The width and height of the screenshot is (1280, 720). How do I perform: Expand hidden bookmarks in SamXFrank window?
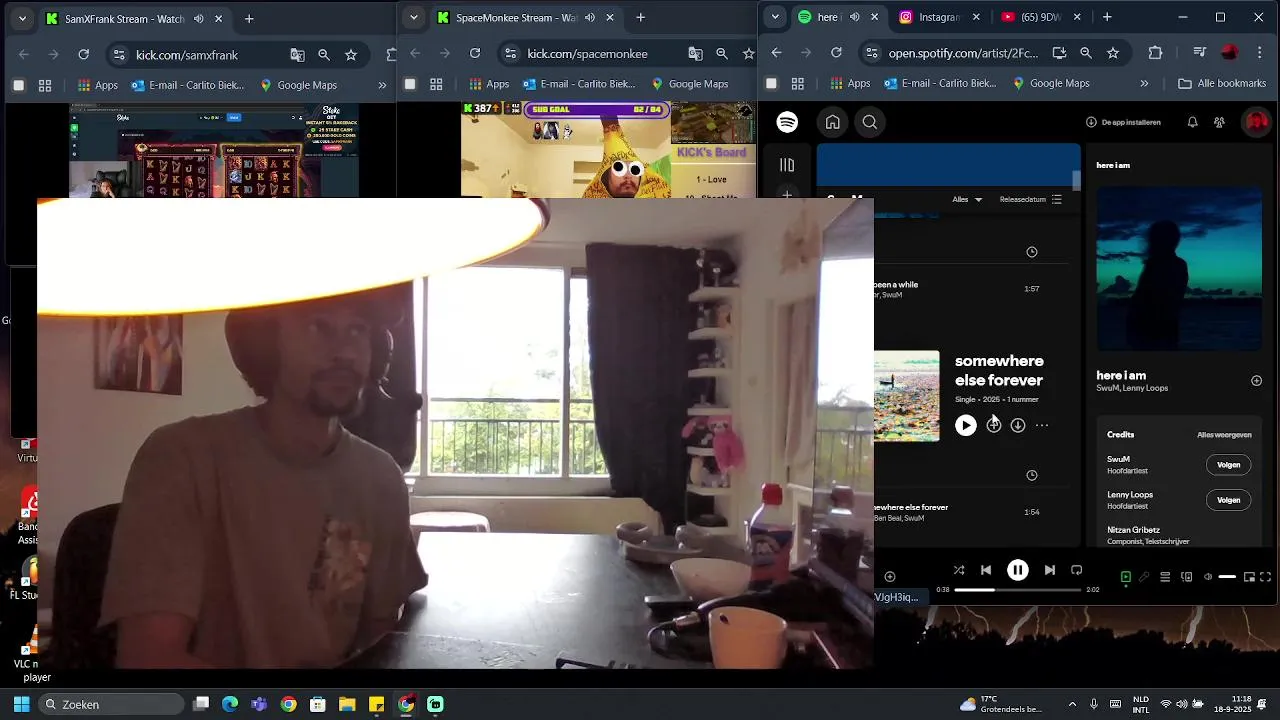pyautogui.click(x=382, y=85)
